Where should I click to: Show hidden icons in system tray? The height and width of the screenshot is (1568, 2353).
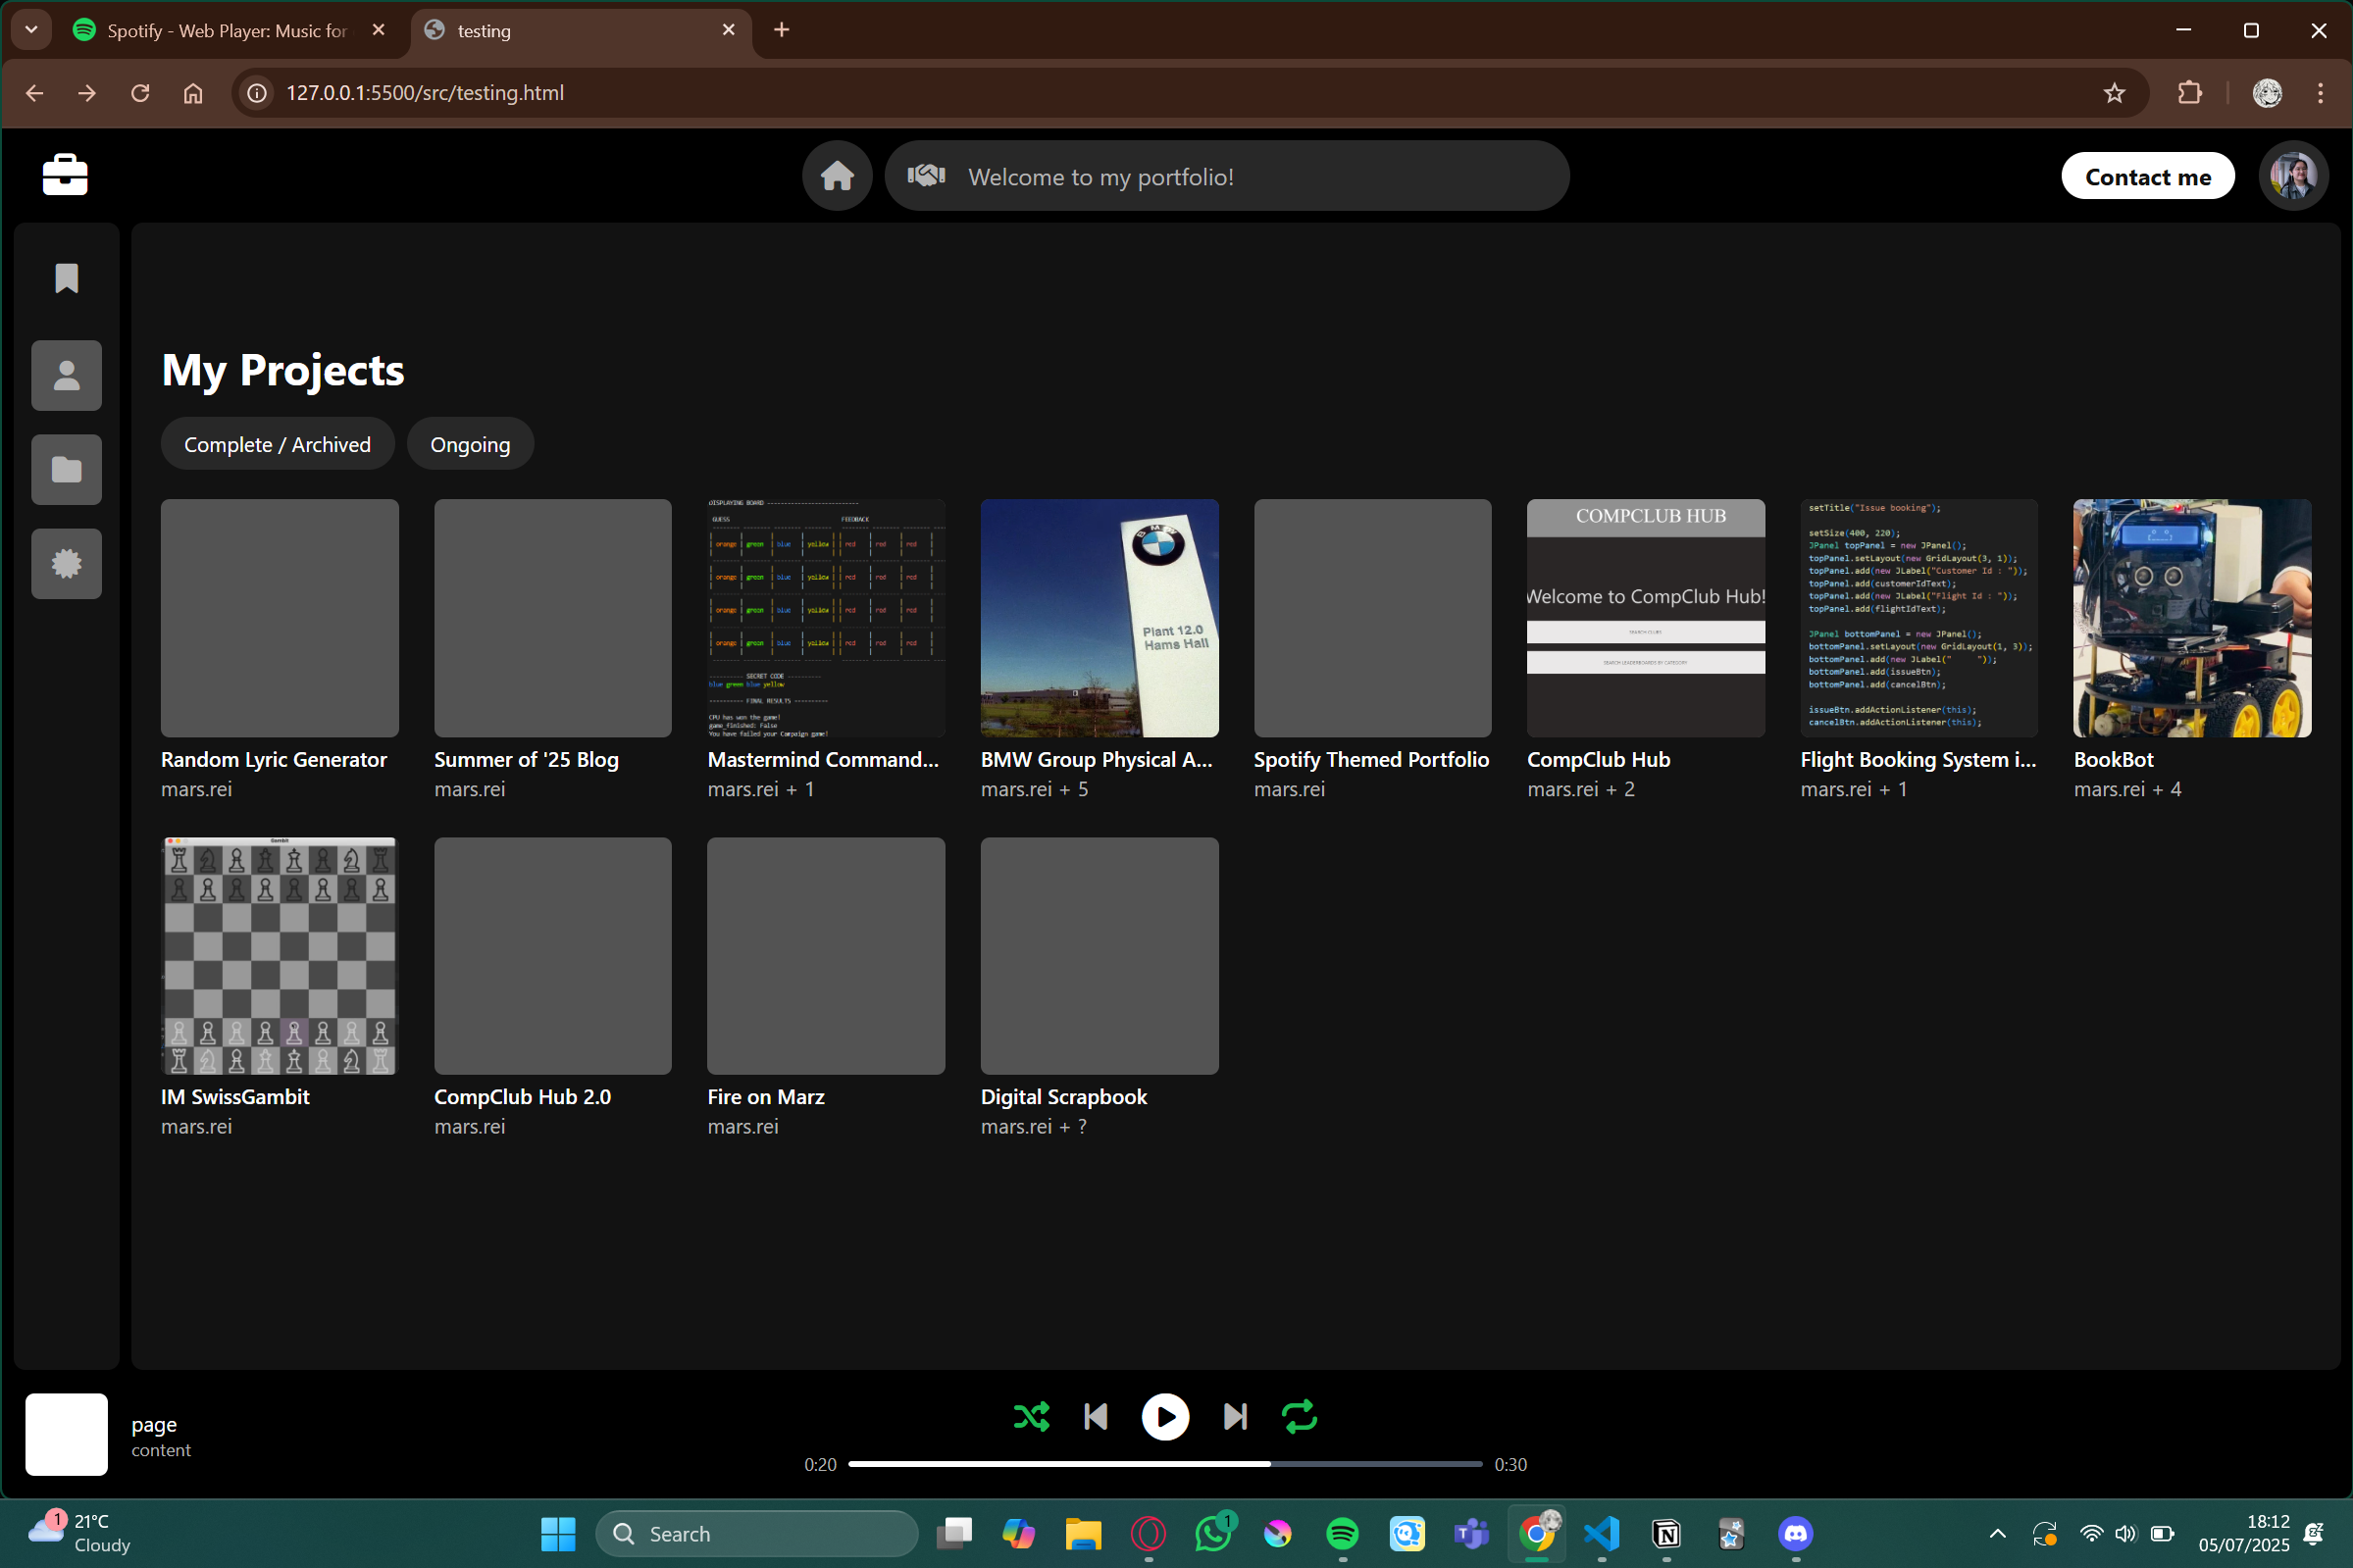(x=1997, y=1534)
